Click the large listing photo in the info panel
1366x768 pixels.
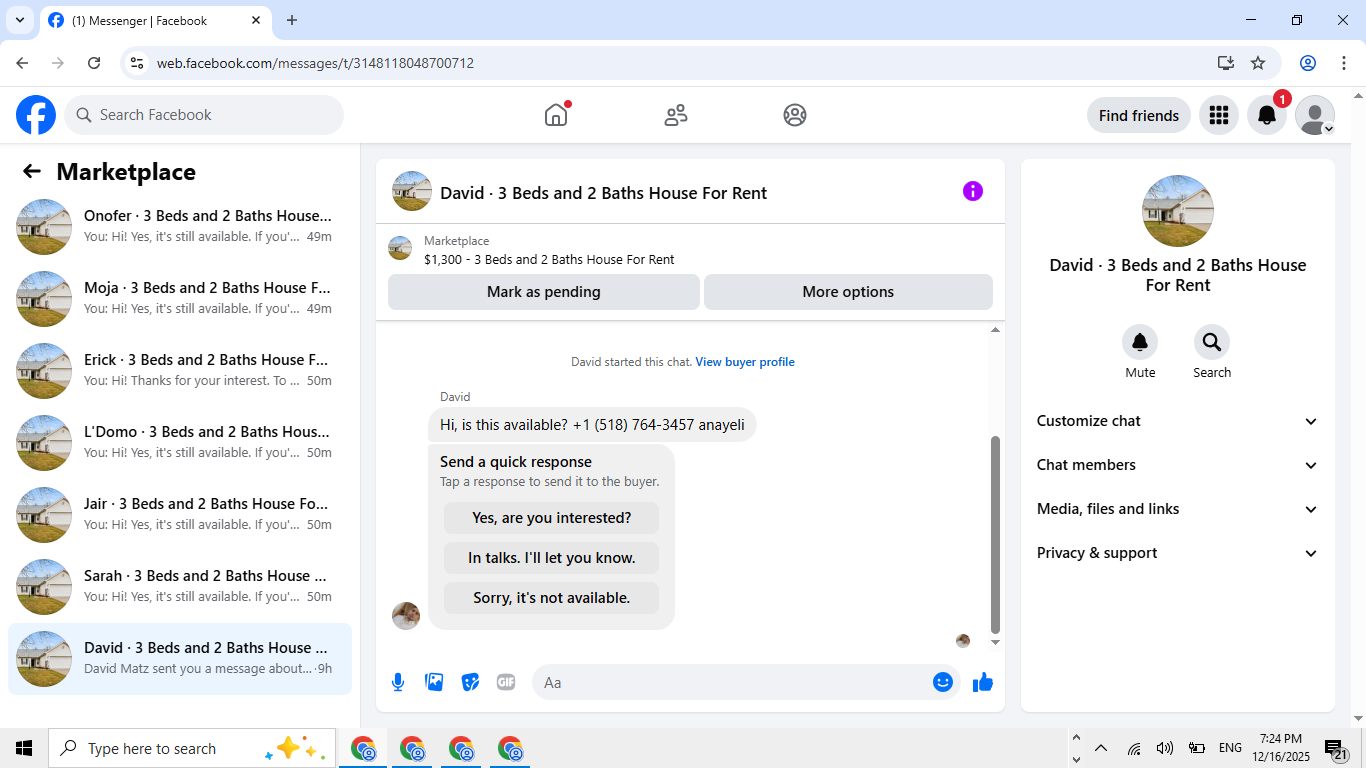(1178, 211)
